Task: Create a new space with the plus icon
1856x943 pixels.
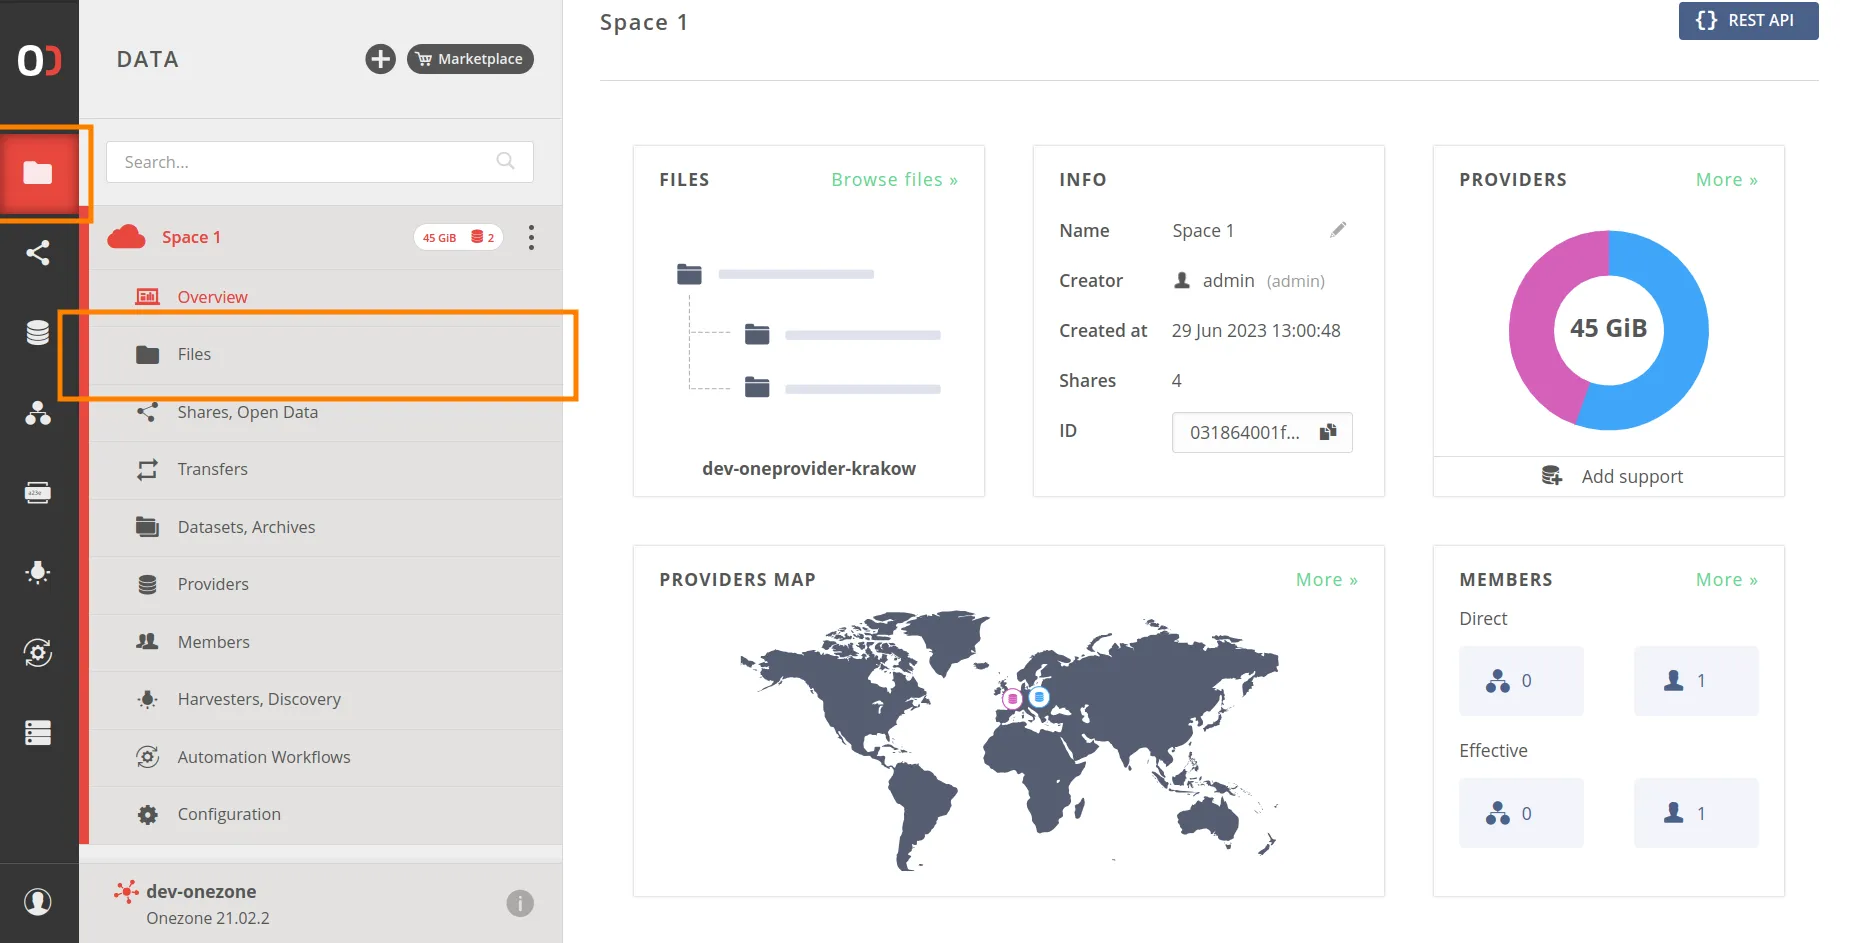Action: click(x=380, y=59)
